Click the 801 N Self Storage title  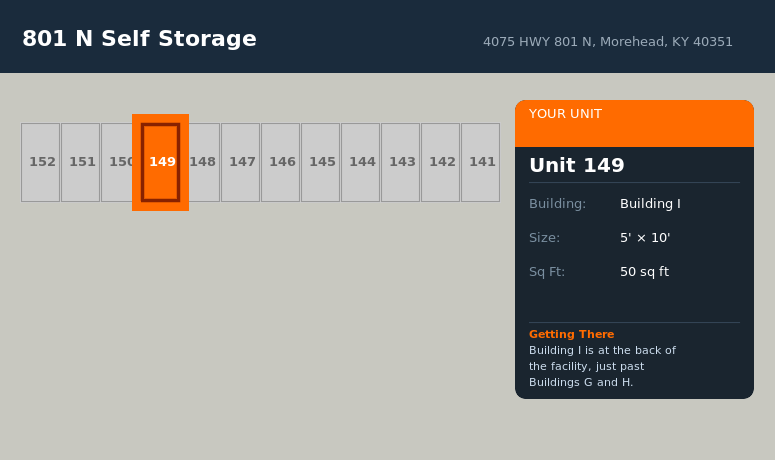tap(139, 39)
